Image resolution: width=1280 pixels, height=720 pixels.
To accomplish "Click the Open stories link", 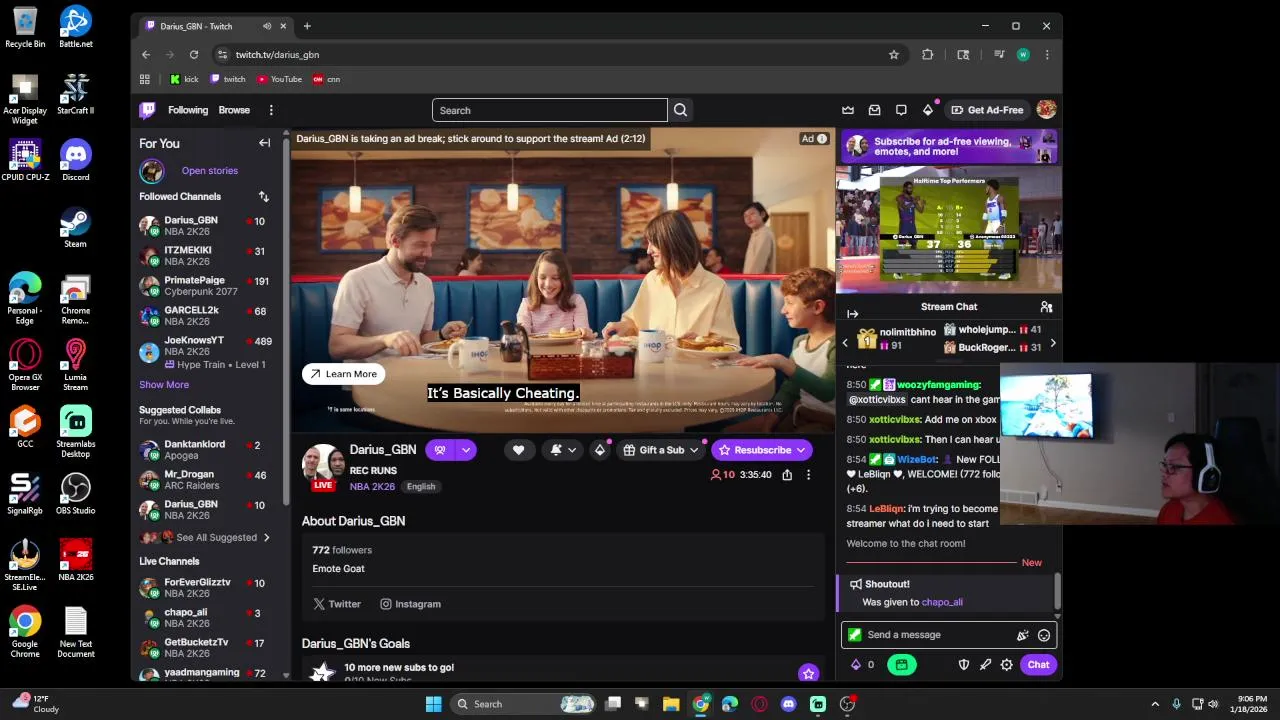I will pos(210,171).
